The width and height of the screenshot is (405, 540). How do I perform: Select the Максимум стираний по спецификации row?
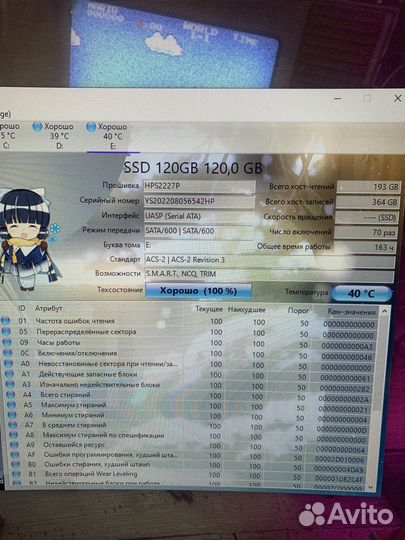coord(189,436)
